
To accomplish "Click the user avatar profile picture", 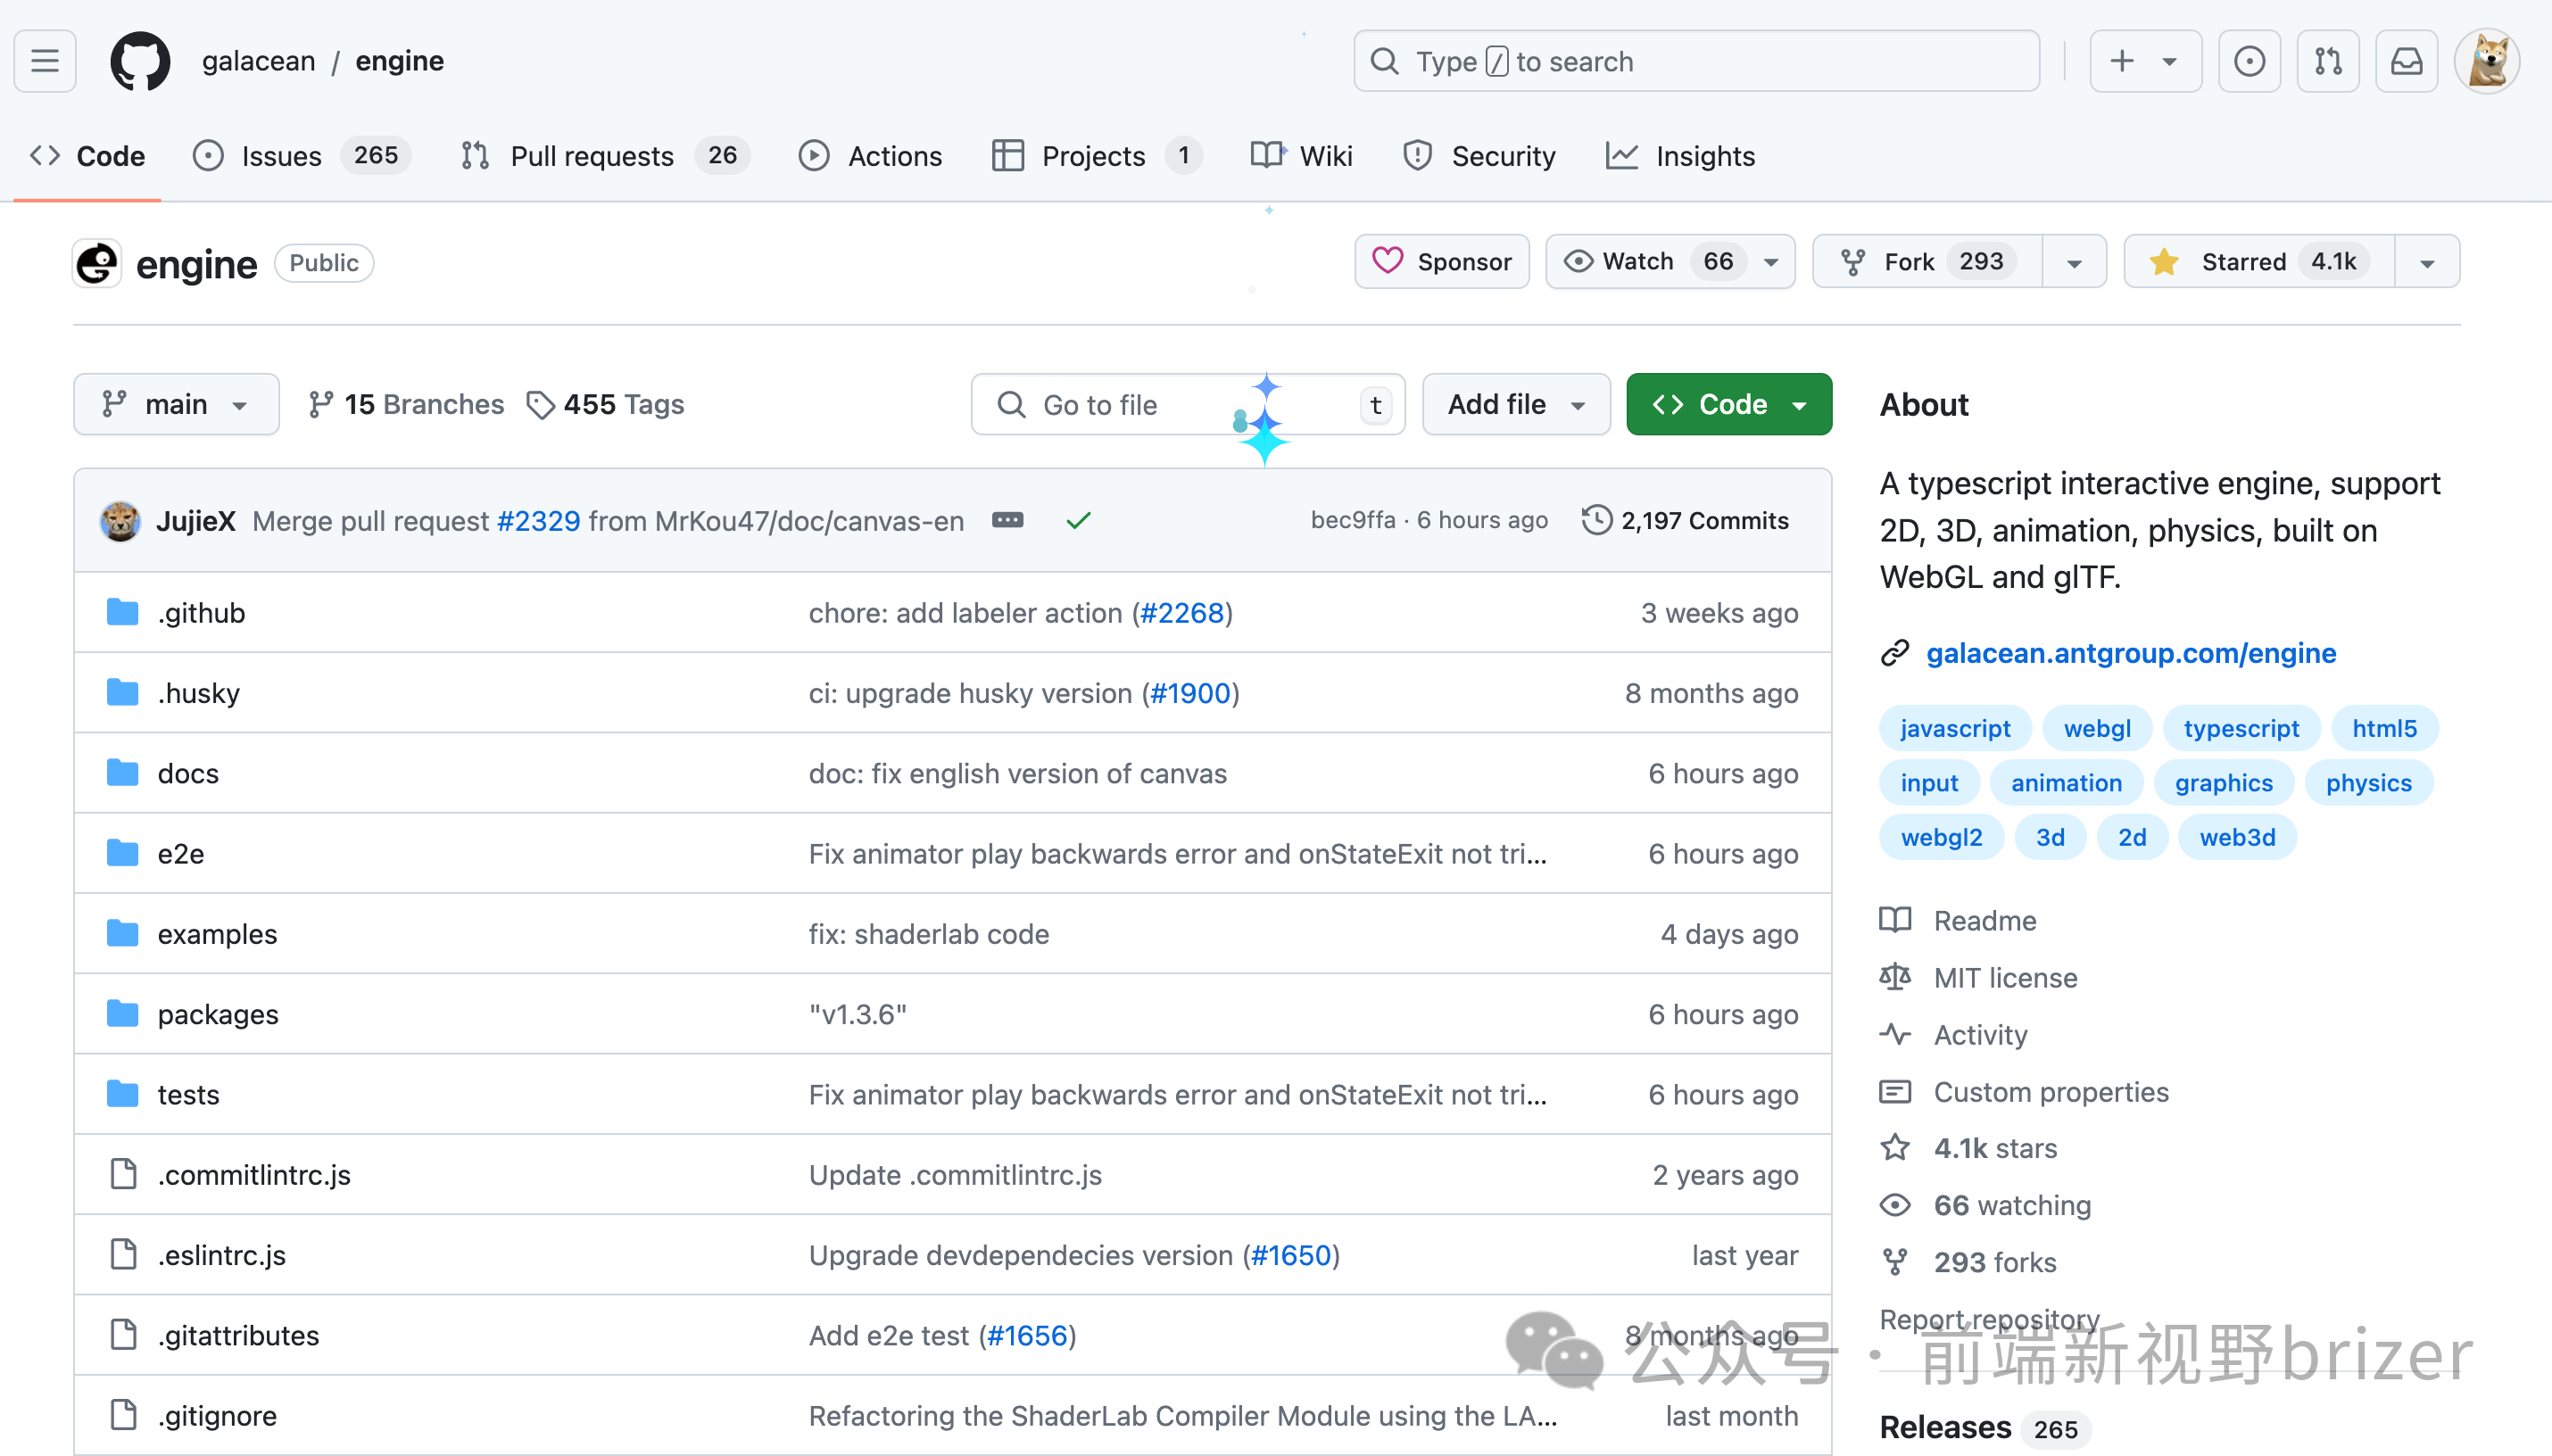I will (2487, 61).
